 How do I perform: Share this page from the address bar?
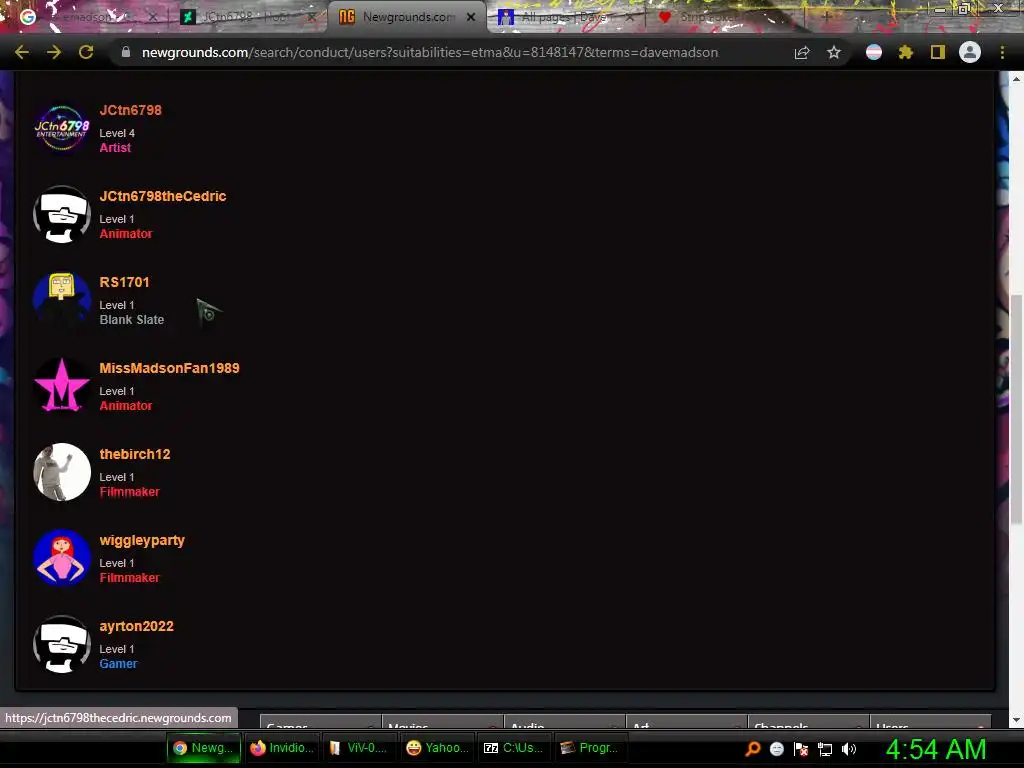click(x=802, y=52)
